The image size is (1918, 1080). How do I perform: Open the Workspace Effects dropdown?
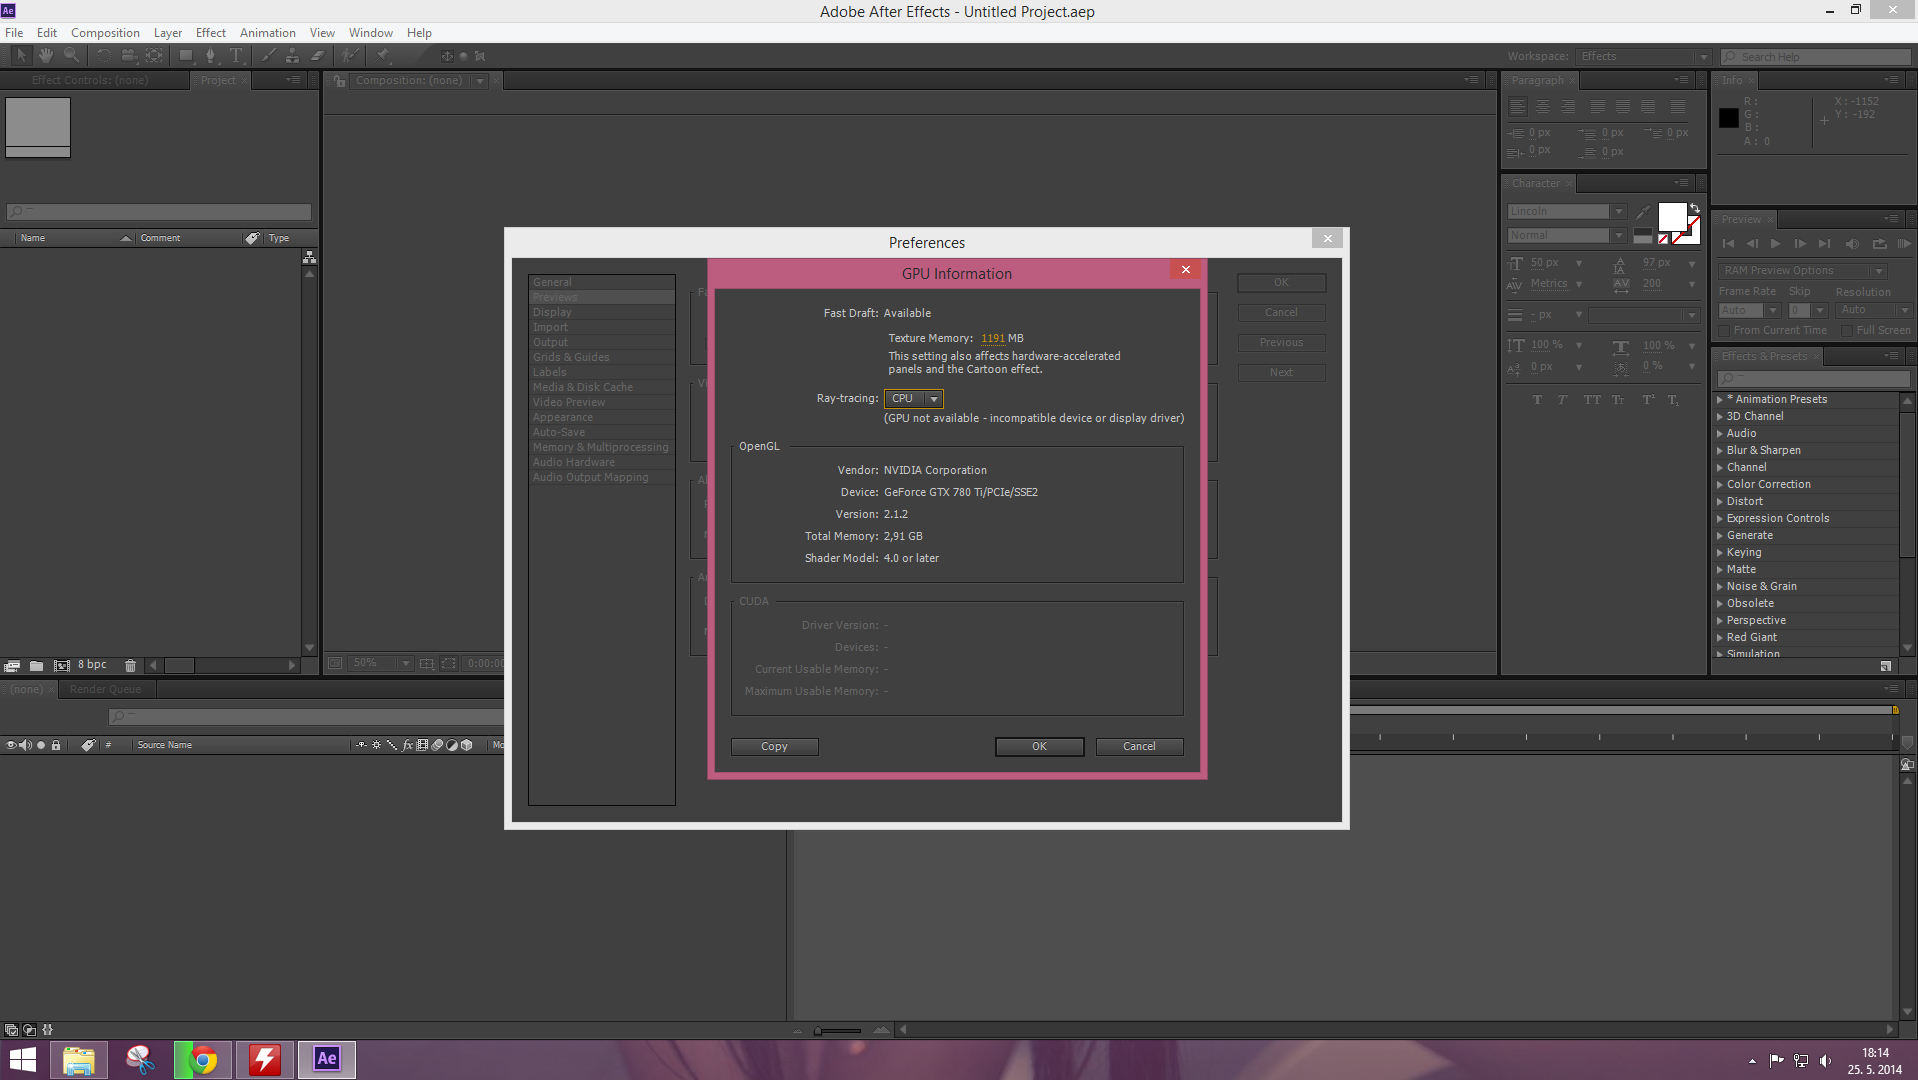point(1643,57)
